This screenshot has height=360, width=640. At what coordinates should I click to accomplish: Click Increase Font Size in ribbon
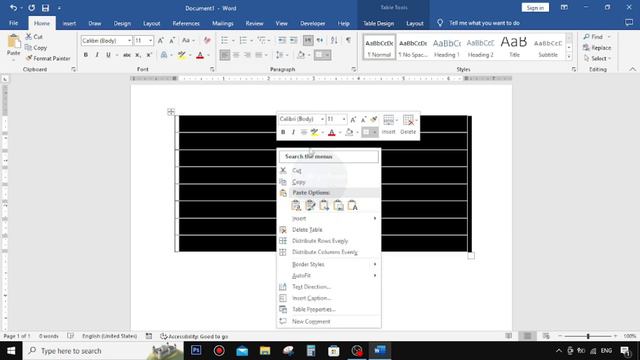(161, 40)
